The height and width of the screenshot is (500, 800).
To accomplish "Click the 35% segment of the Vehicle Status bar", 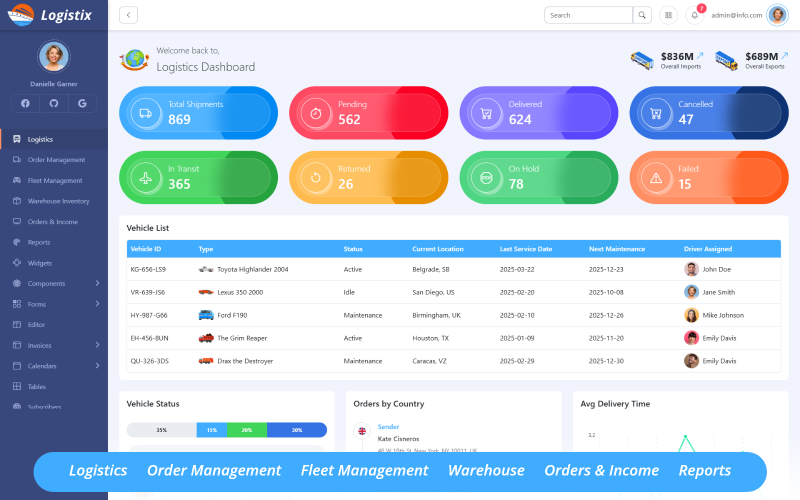I will coord(161,430).
